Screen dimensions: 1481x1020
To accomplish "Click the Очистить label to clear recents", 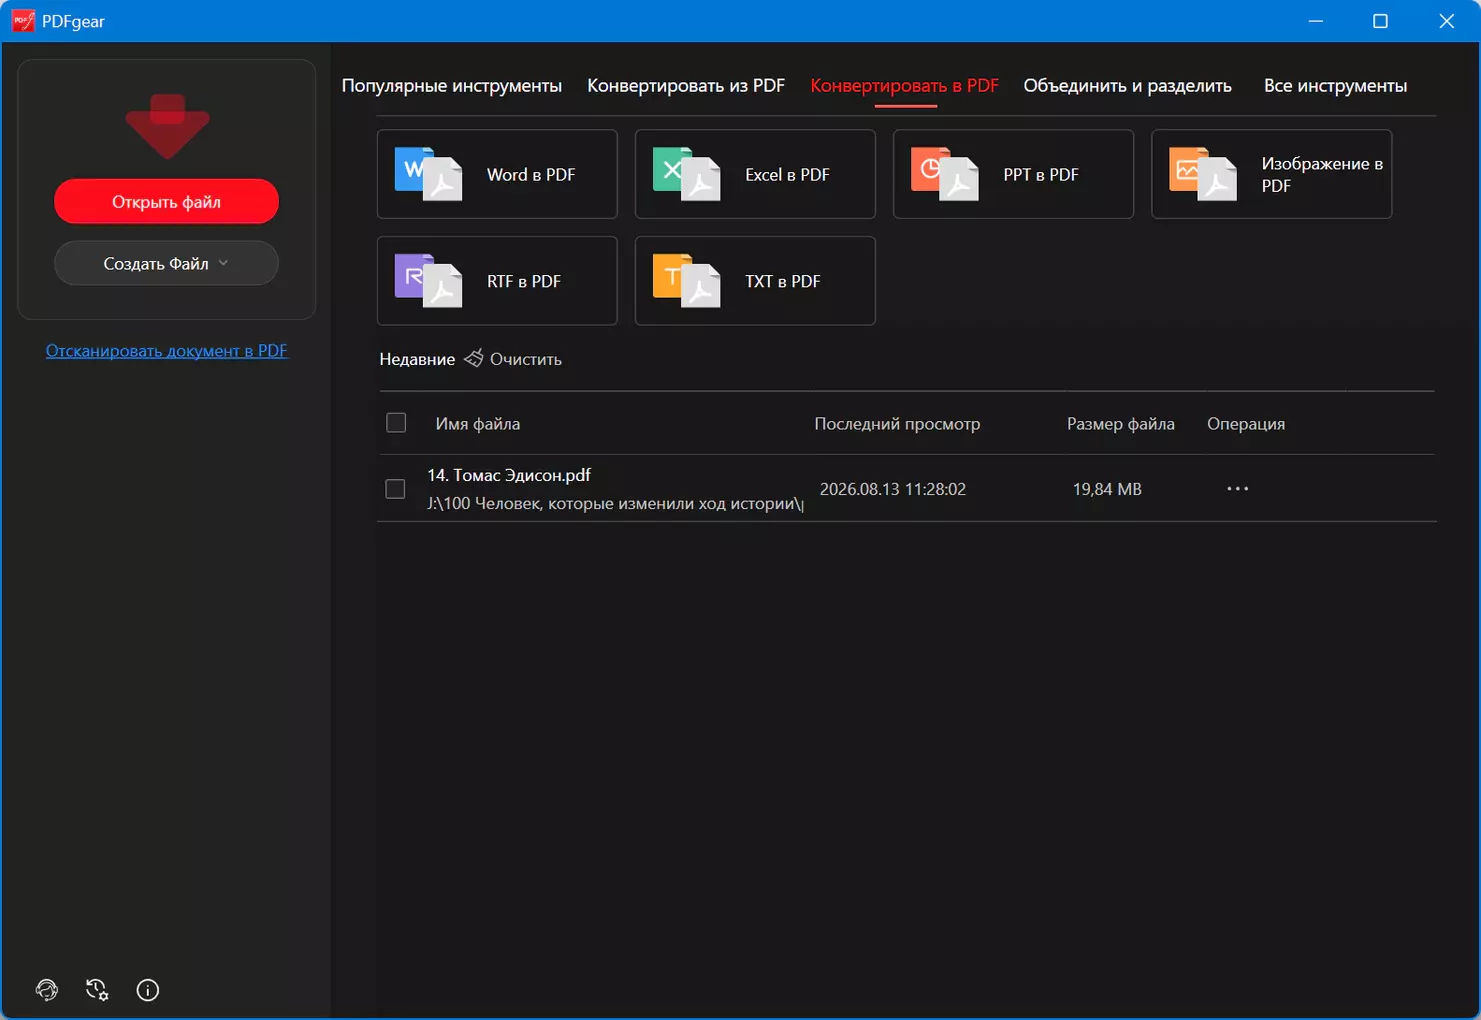I will [526, 359].
